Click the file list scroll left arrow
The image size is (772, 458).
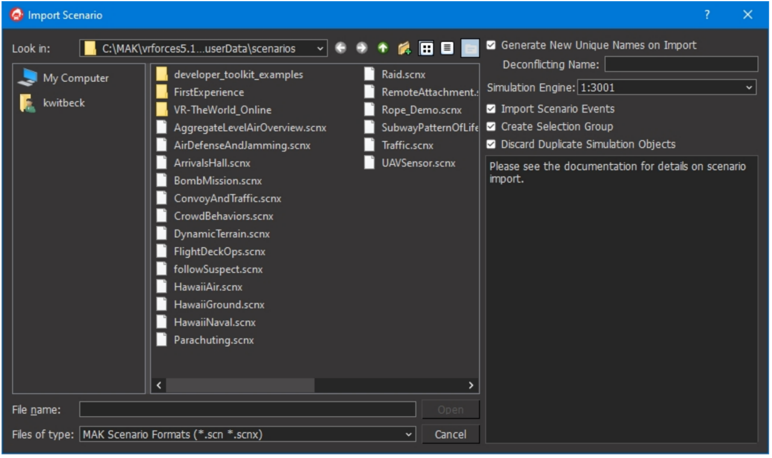[159, 385]
